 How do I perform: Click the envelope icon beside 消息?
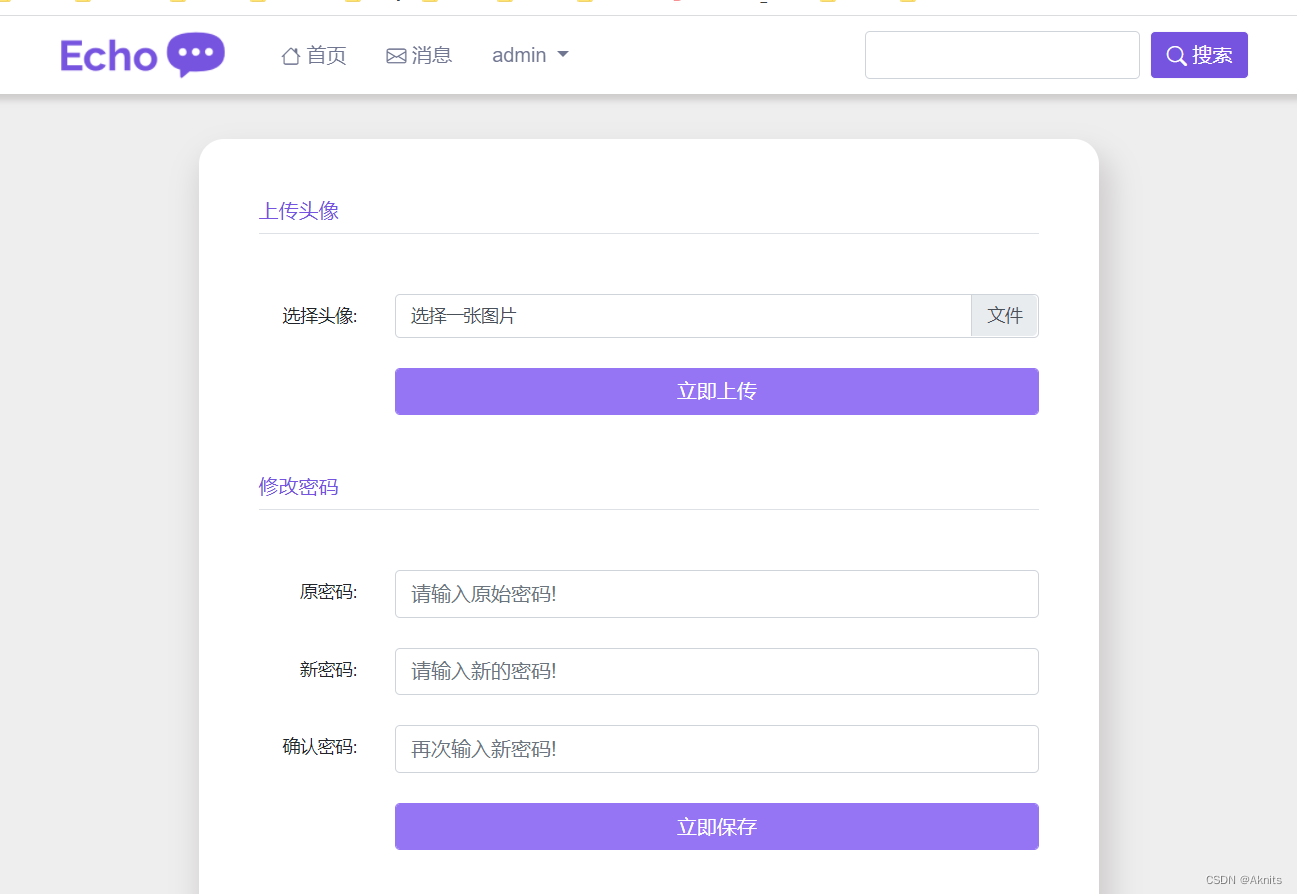(x=396, y=56)
